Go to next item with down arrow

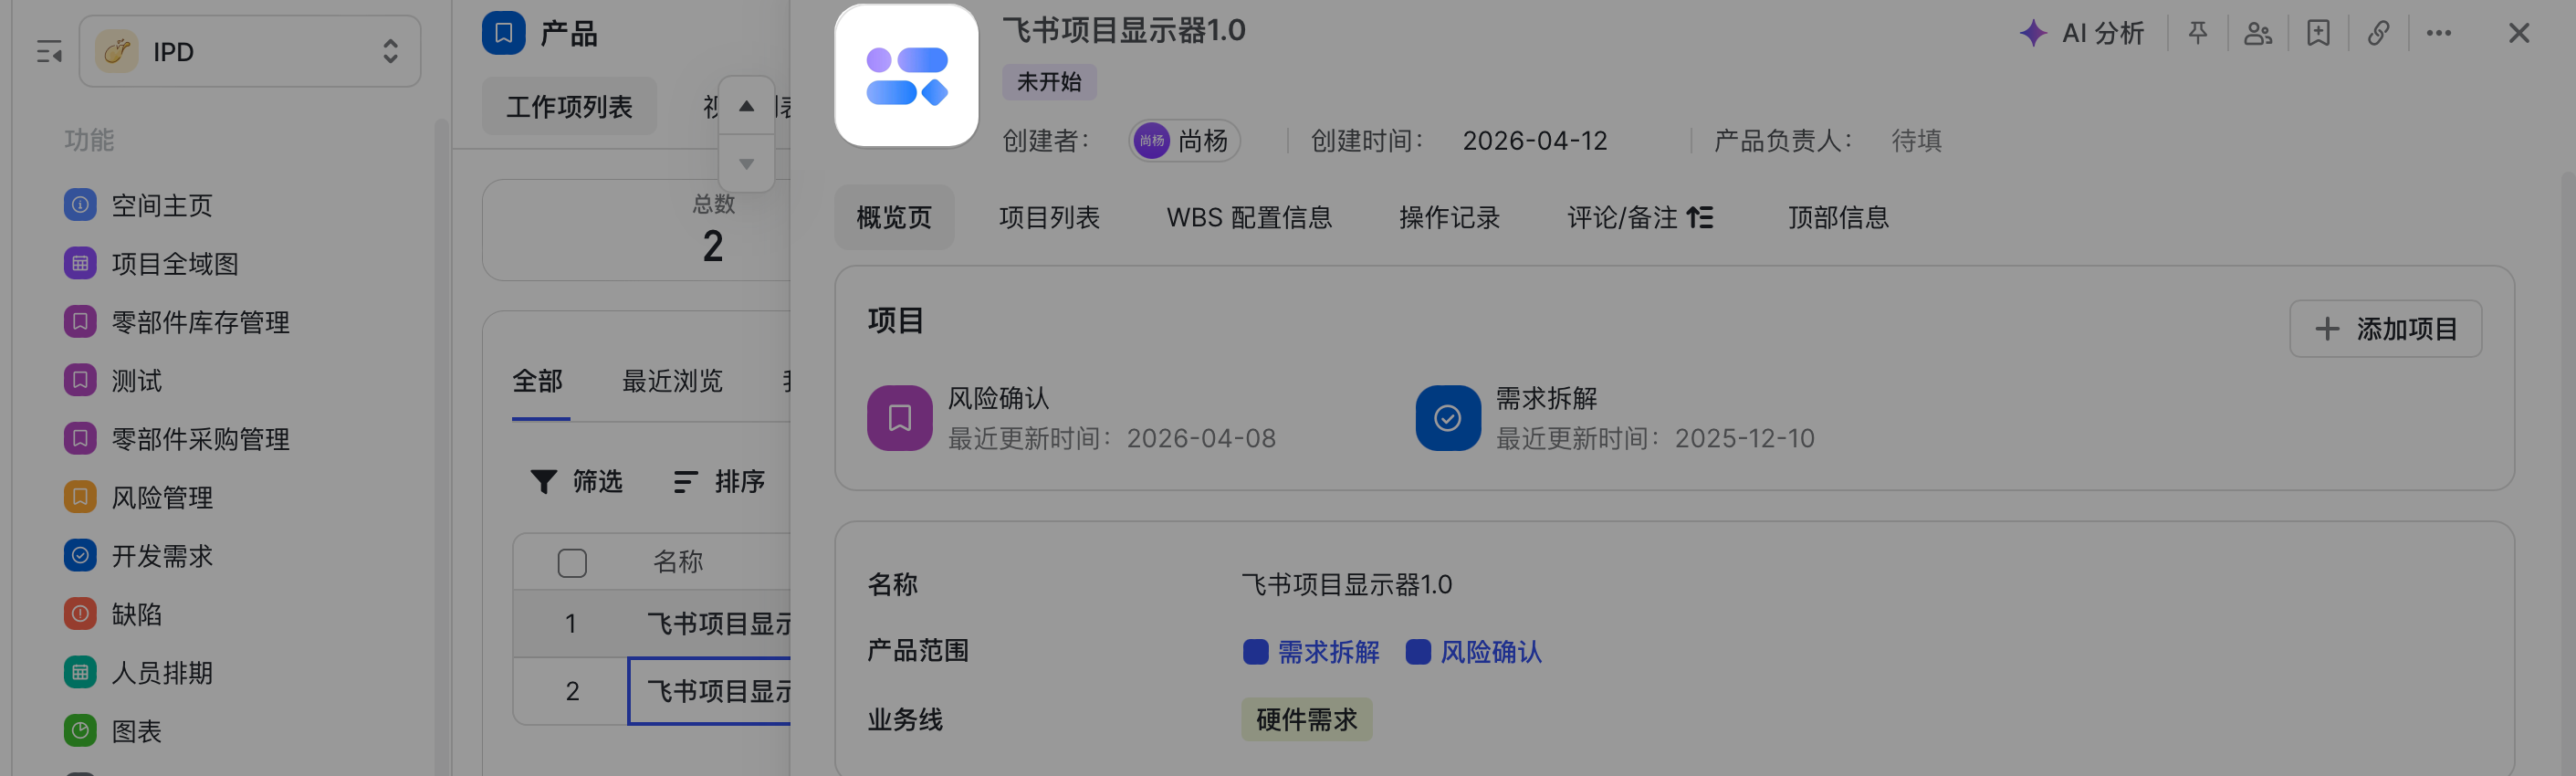point(746,163)
